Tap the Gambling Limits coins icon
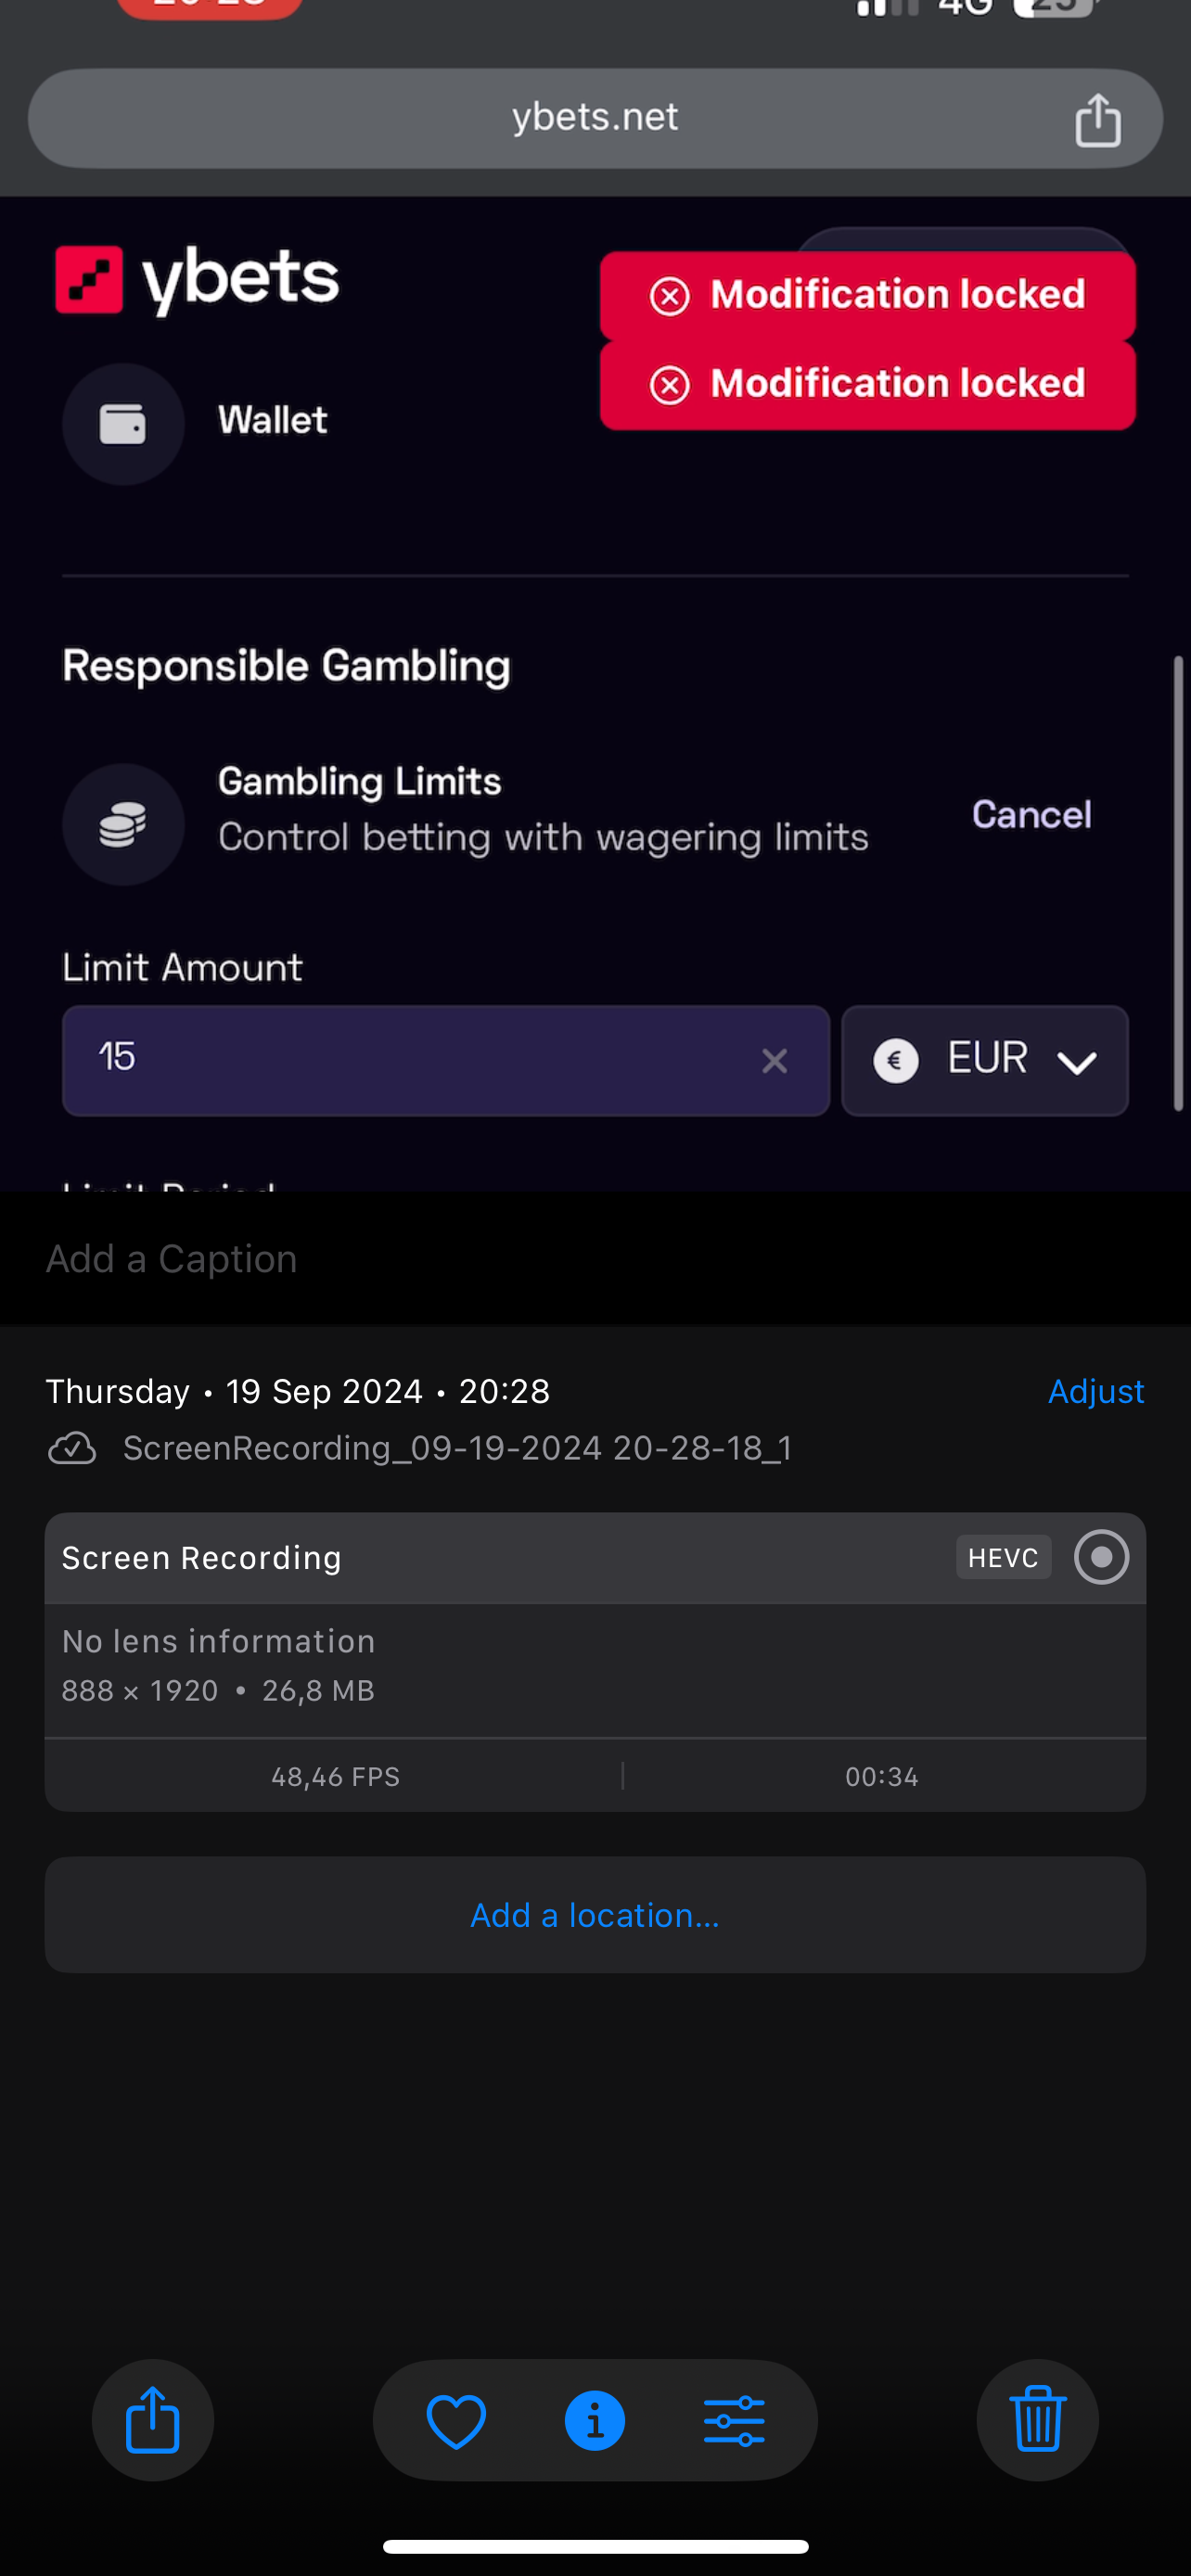Image resolution: width=1191 pixels, height=2576 pixels. 123,824
